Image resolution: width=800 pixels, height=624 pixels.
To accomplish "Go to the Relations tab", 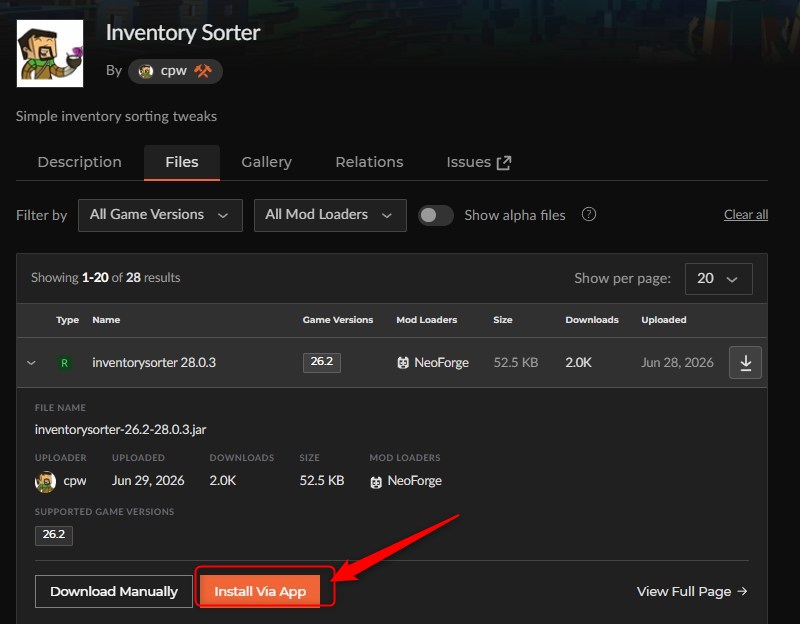I will (x=369, y=162).
